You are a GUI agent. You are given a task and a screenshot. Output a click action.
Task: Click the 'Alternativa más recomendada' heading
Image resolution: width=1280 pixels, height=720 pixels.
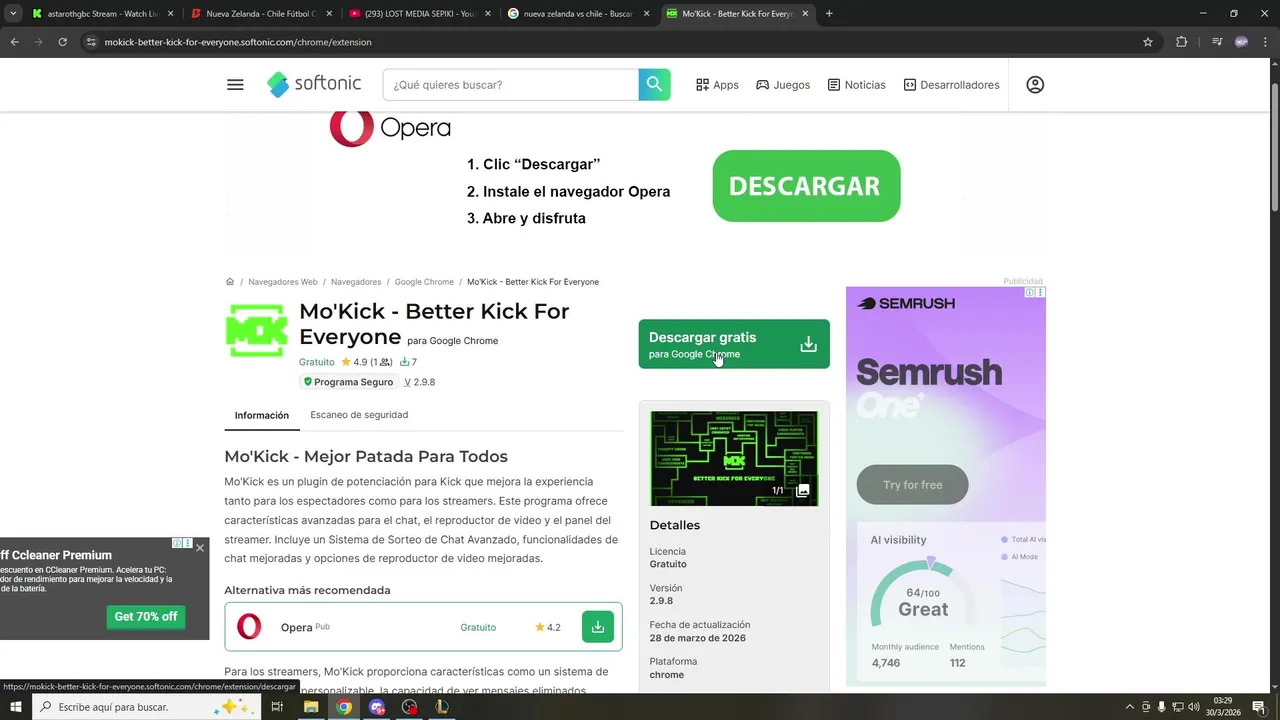[307, 590]
